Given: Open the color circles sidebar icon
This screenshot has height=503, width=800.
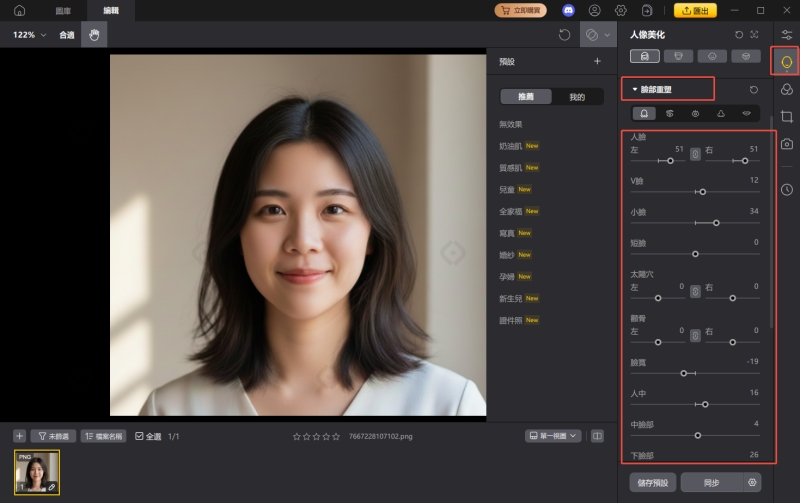Looking at the screenshot, I should click(x=787, y=89).
